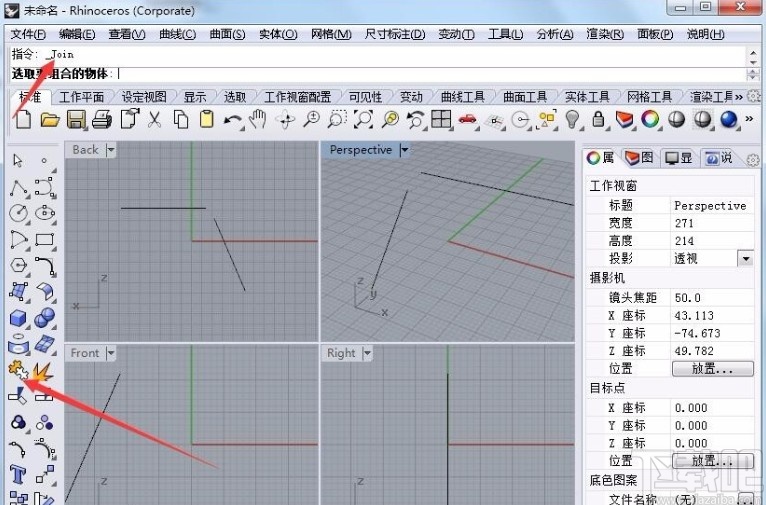Open the Perspective viewport dropdown arrow
The image size is (766, 505).
[x=404, y=150]
